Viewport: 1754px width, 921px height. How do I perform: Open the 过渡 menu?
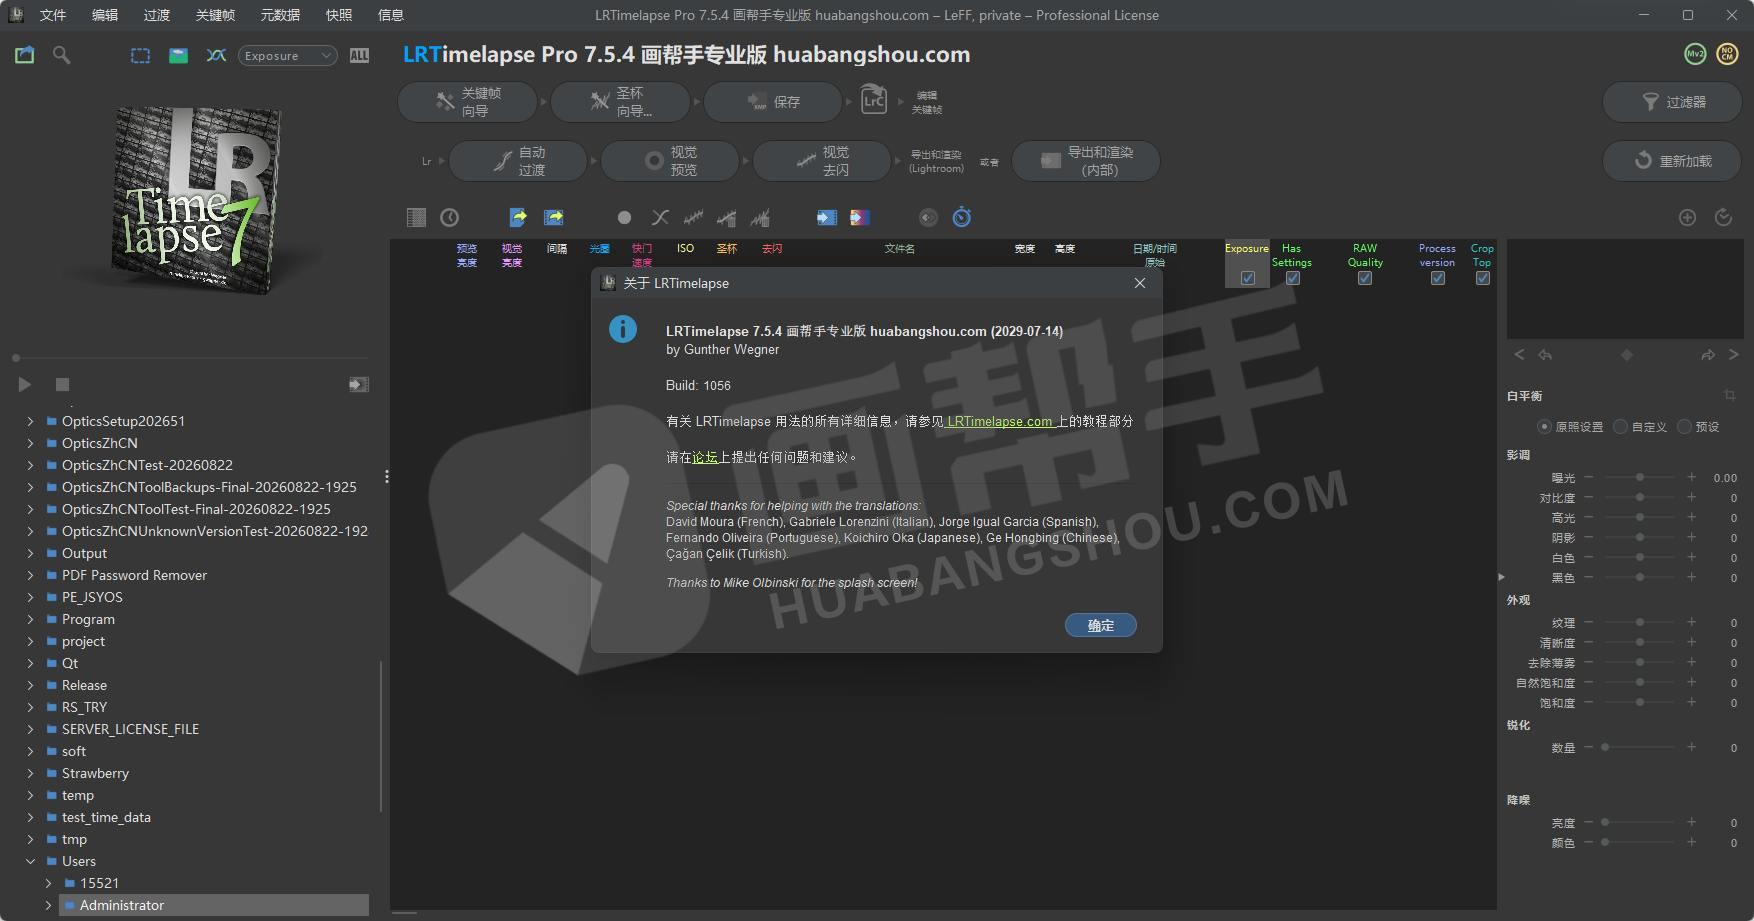(157, 15)
